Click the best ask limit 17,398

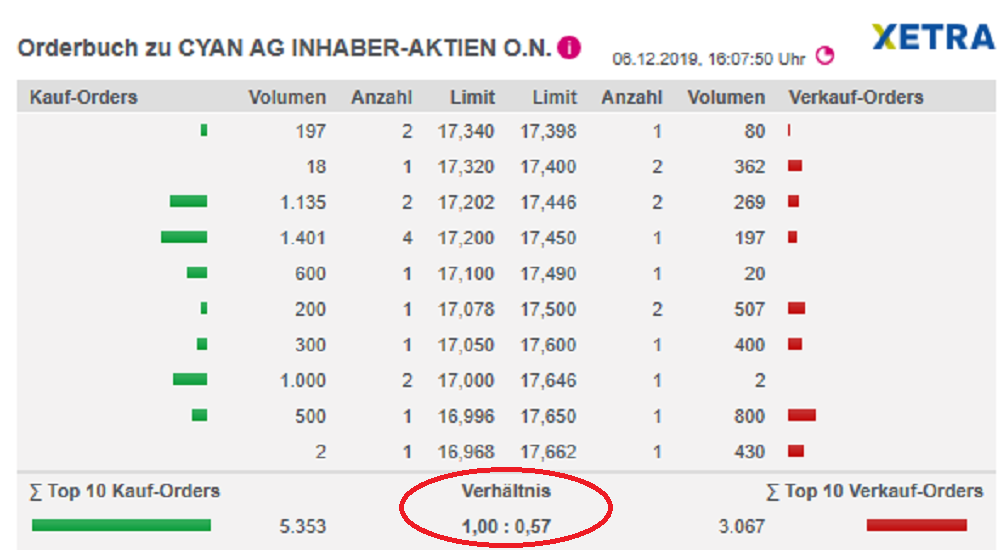point(548,131)
